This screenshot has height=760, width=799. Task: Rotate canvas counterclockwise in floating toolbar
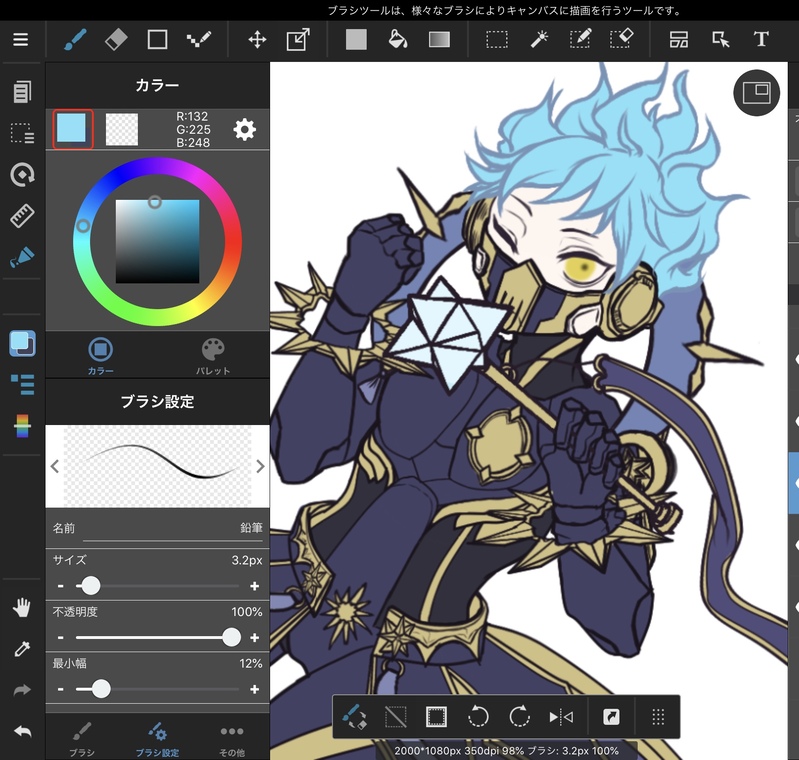tap(478, 717)
